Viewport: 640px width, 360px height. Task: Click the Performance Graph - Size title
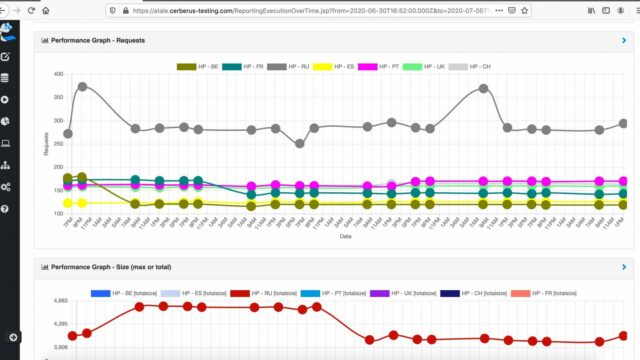tap(111, 267)
